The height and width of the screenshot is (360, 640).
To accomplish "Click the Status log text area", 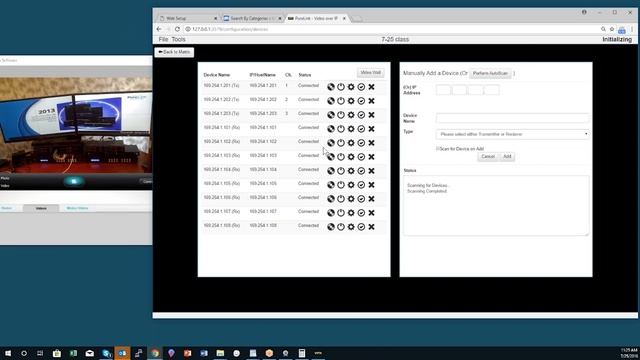I will click(496, 205).
